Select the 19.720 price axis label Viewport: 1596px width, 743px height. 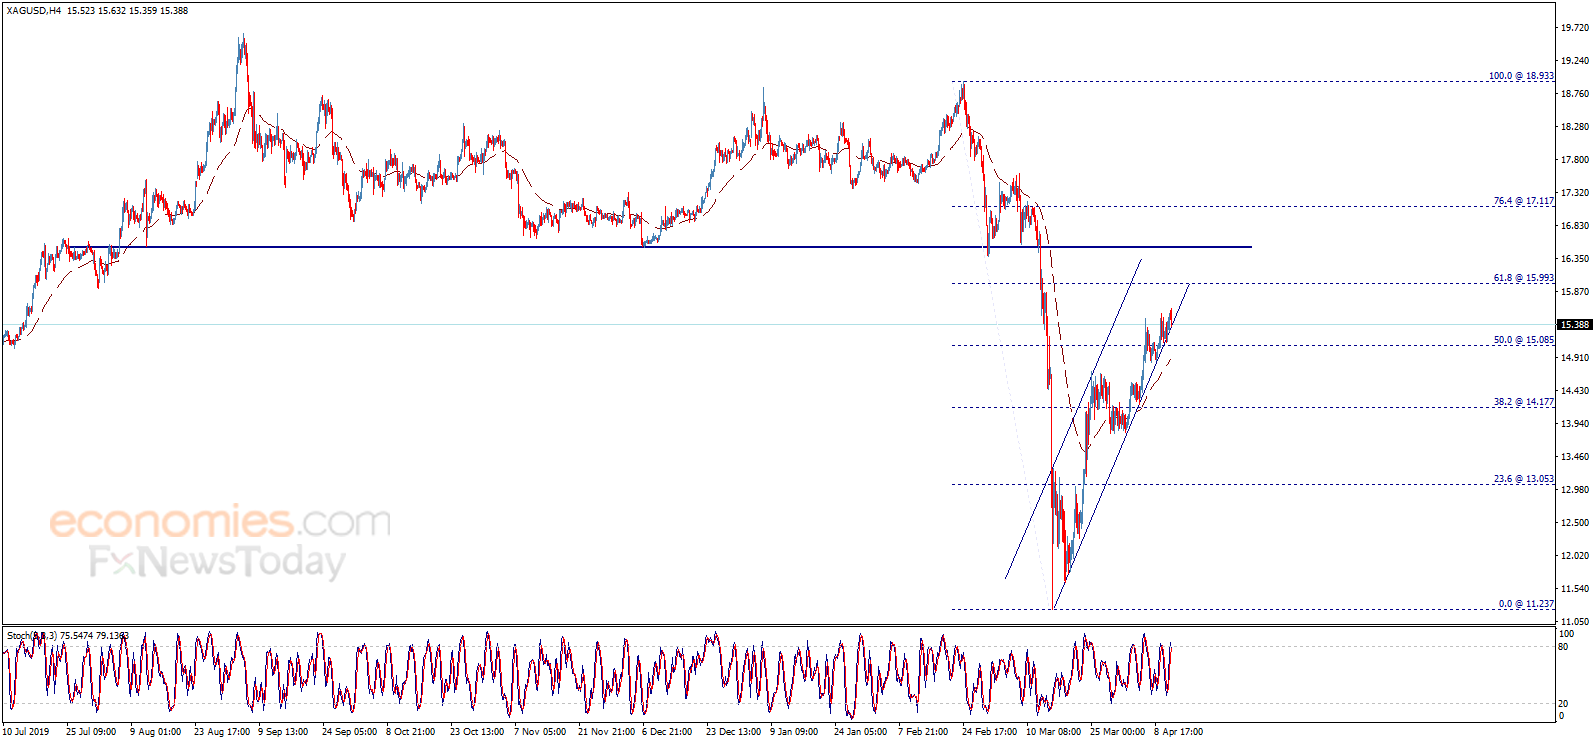click(x=1575, y=28)
